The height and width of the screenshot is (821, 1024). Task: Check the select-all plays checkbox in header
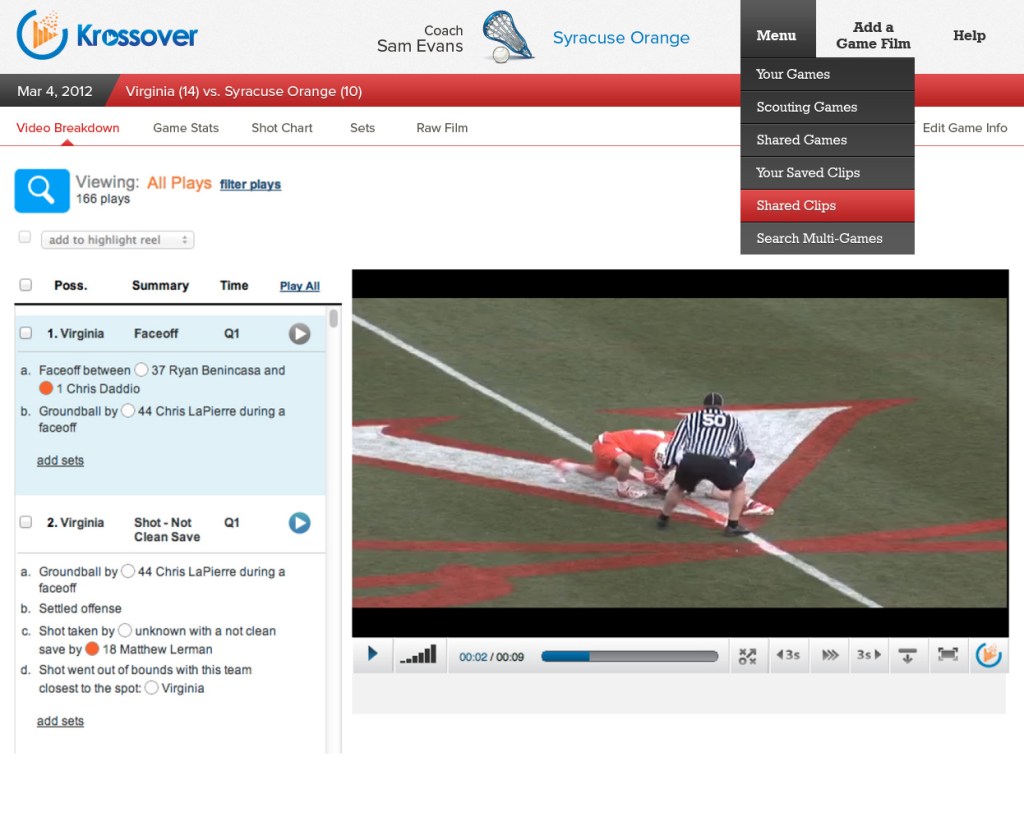coord(25,285)
